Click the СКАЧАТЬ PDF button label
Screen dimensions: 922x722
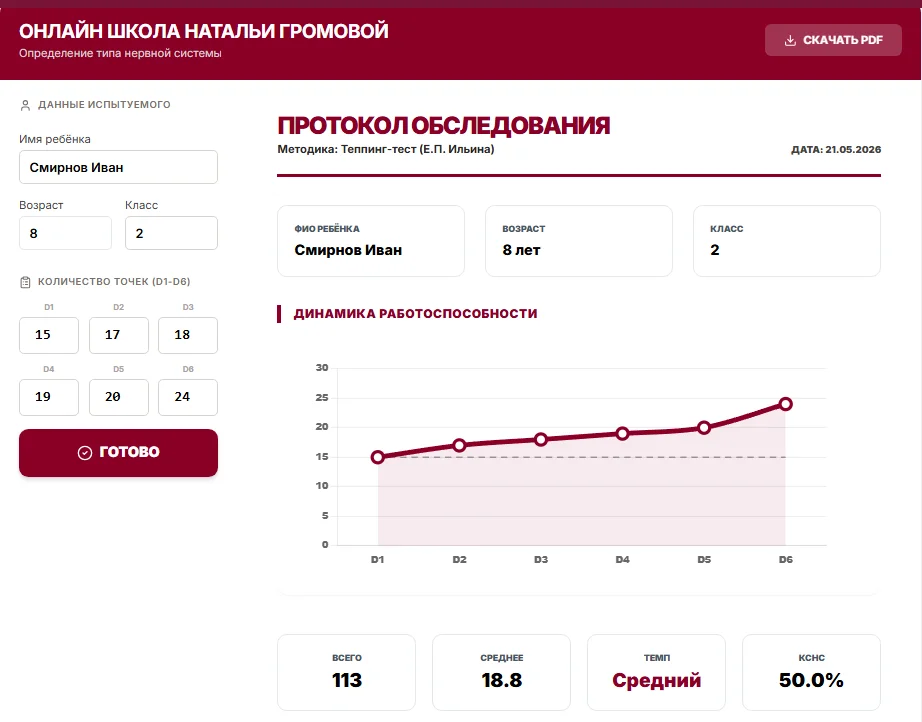843,40
